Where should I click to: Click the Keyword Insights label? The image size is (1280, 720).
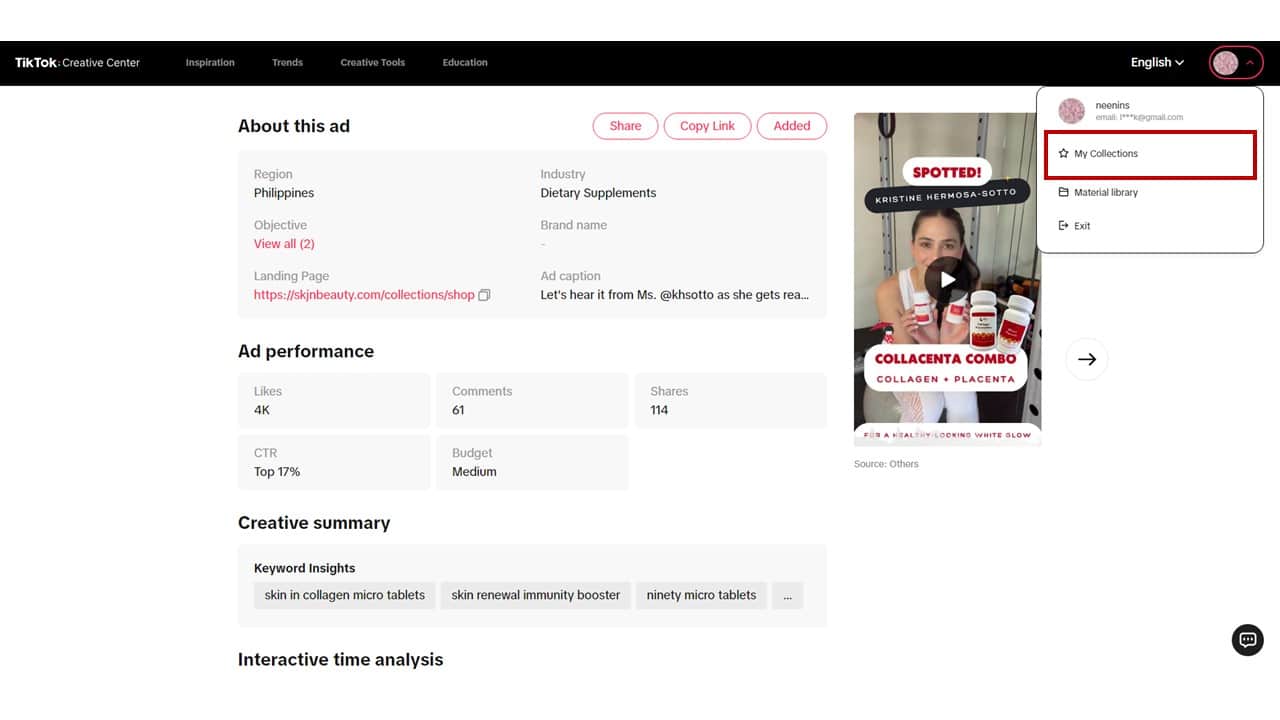[x=304, y=568]
